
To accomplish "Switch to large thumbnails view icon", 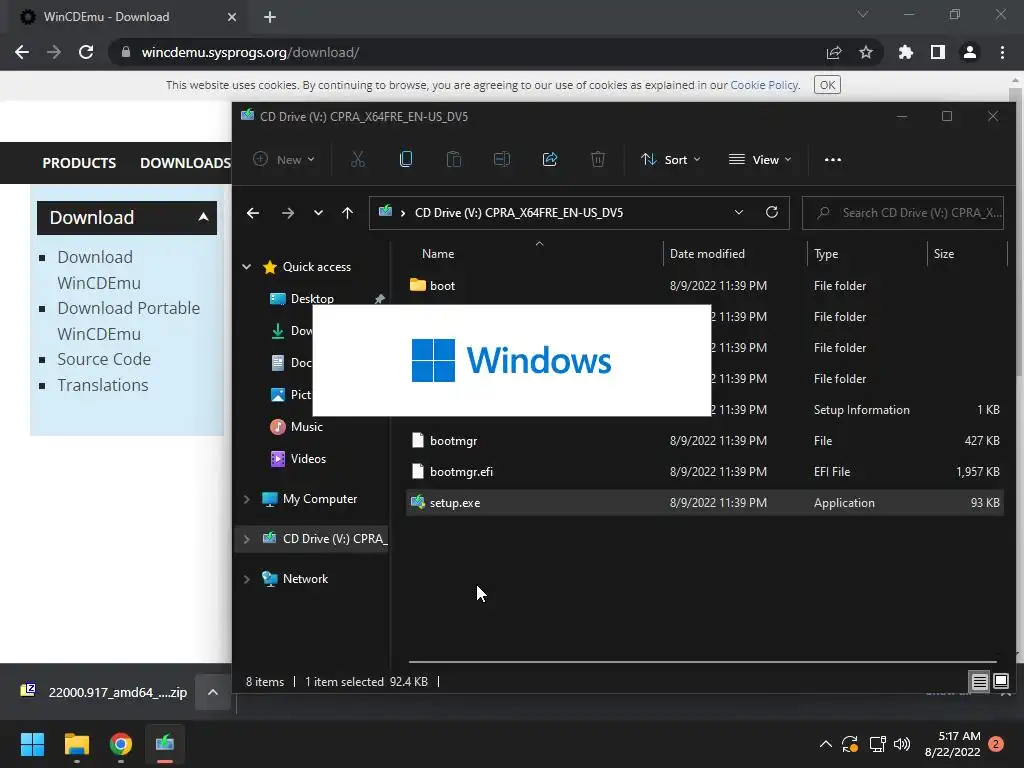I will pos(1001,682).
